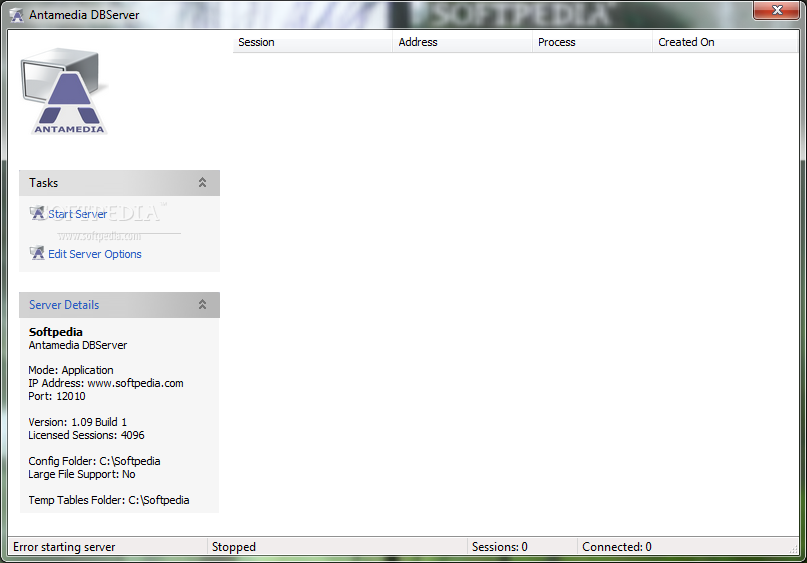Click the Edit Server Options icon
Viewport: 807px width, 563px height.
(37, 253)
